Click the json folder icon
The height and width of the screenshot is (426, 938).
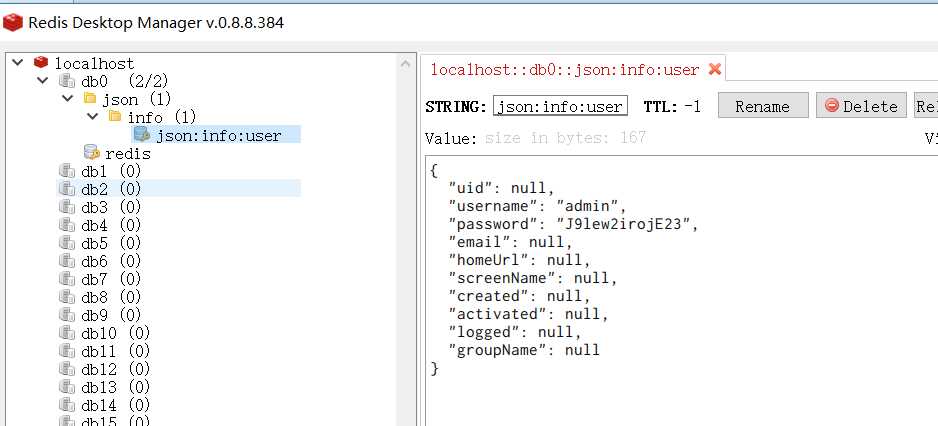coord(90,98)
